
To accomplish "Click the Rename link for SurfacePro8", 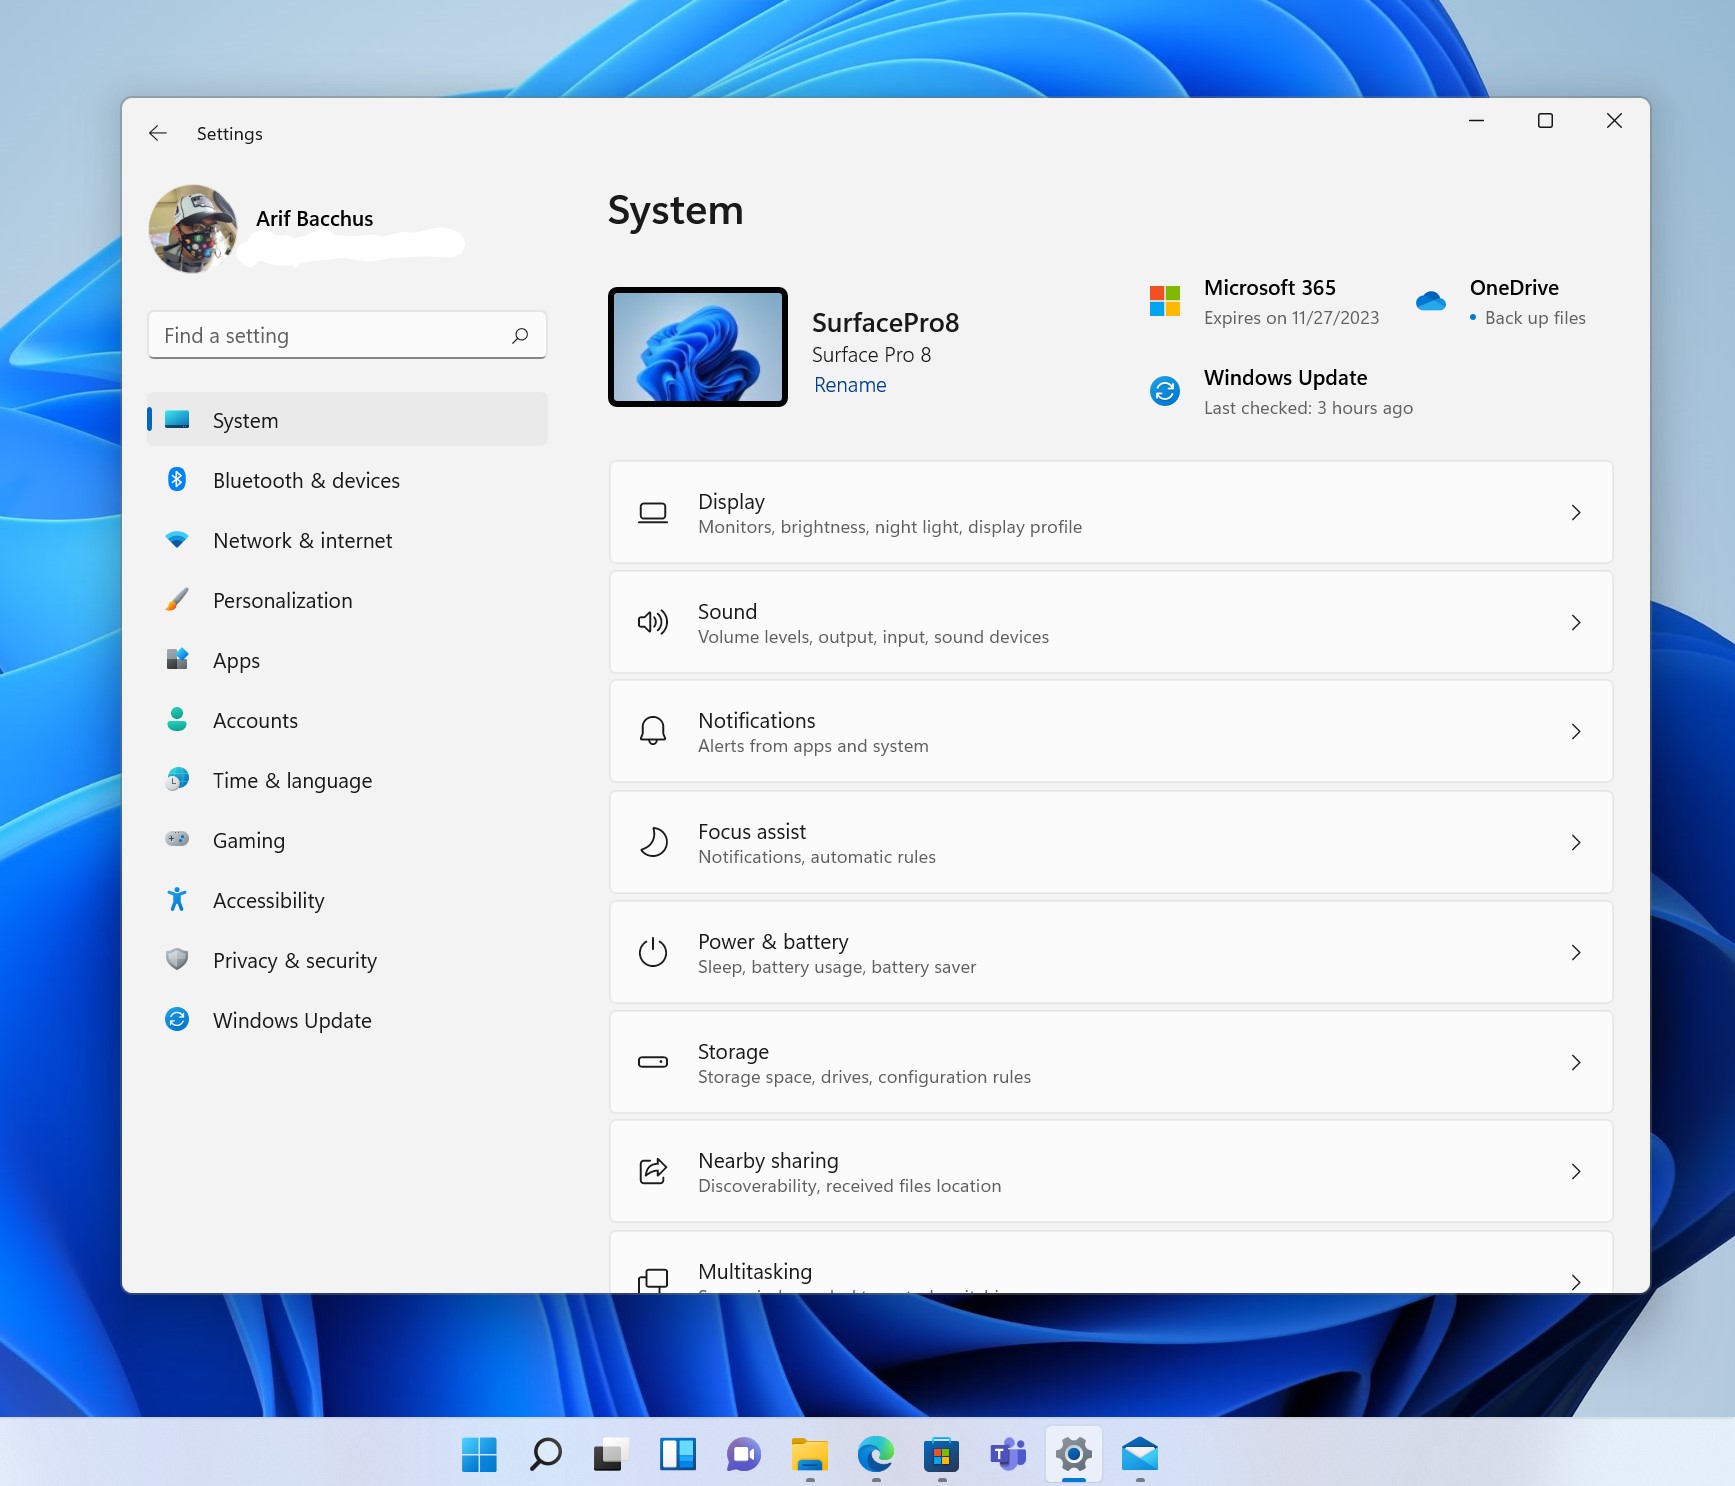I will click(x=850, y=385).
